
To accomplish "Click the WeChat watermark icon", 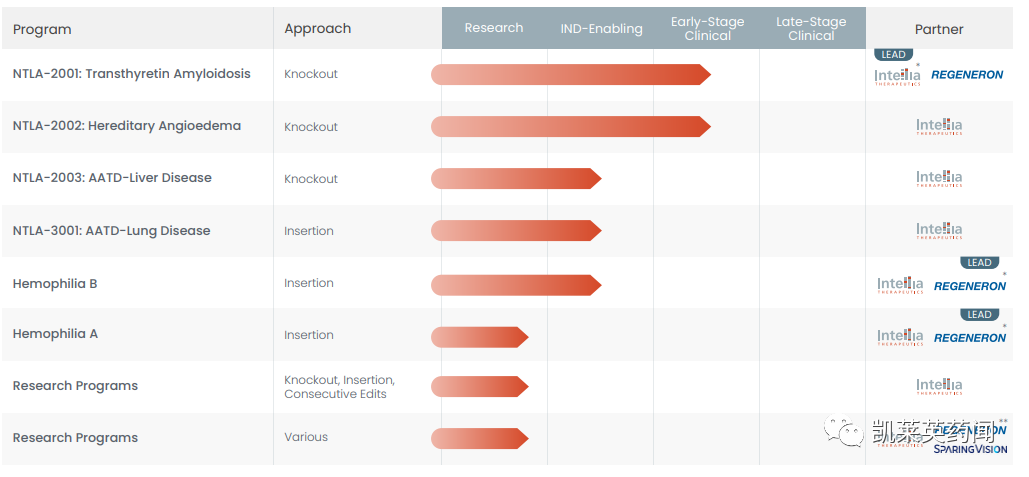I will point(852,431).
